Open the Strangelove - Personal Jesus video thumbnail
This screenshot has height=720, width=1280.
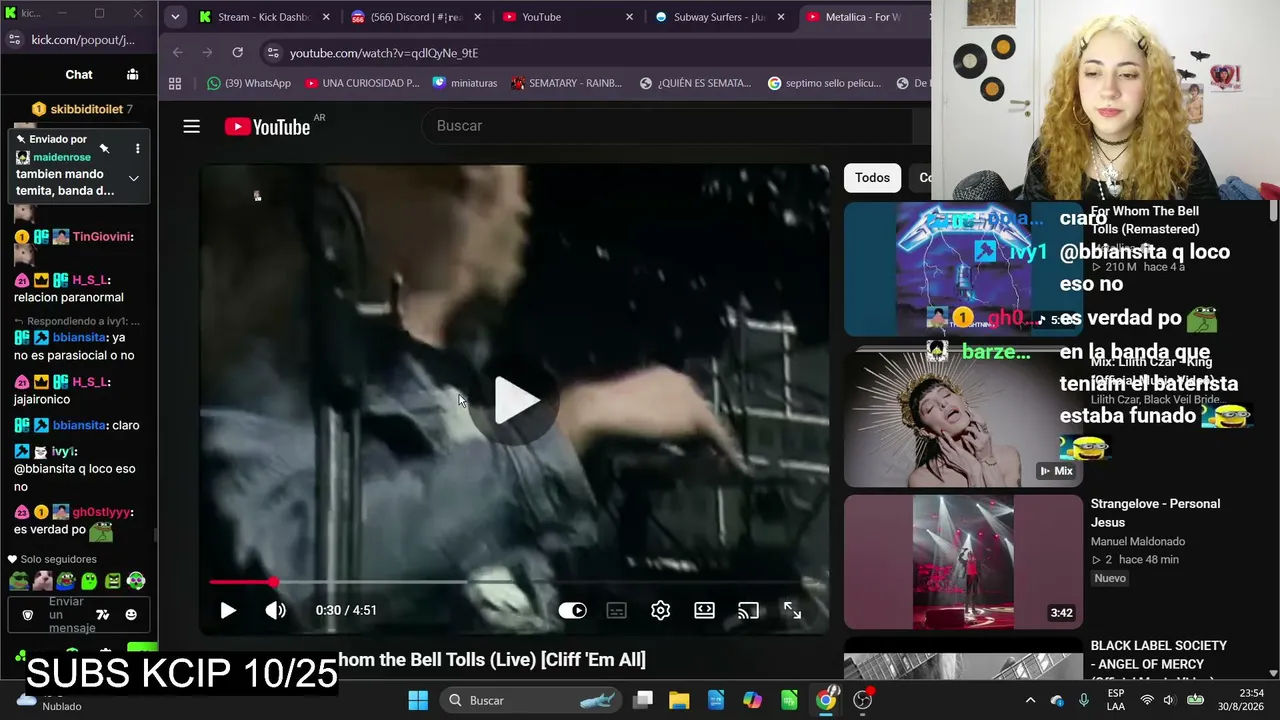tap(963, 562)
